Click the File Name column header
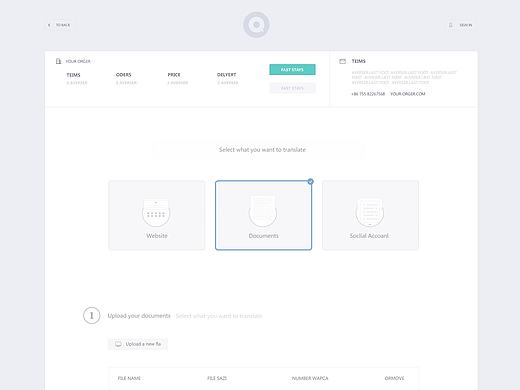The width and height of the screenshot is (520, 390). pyautogui.click(x=129, y=378)
